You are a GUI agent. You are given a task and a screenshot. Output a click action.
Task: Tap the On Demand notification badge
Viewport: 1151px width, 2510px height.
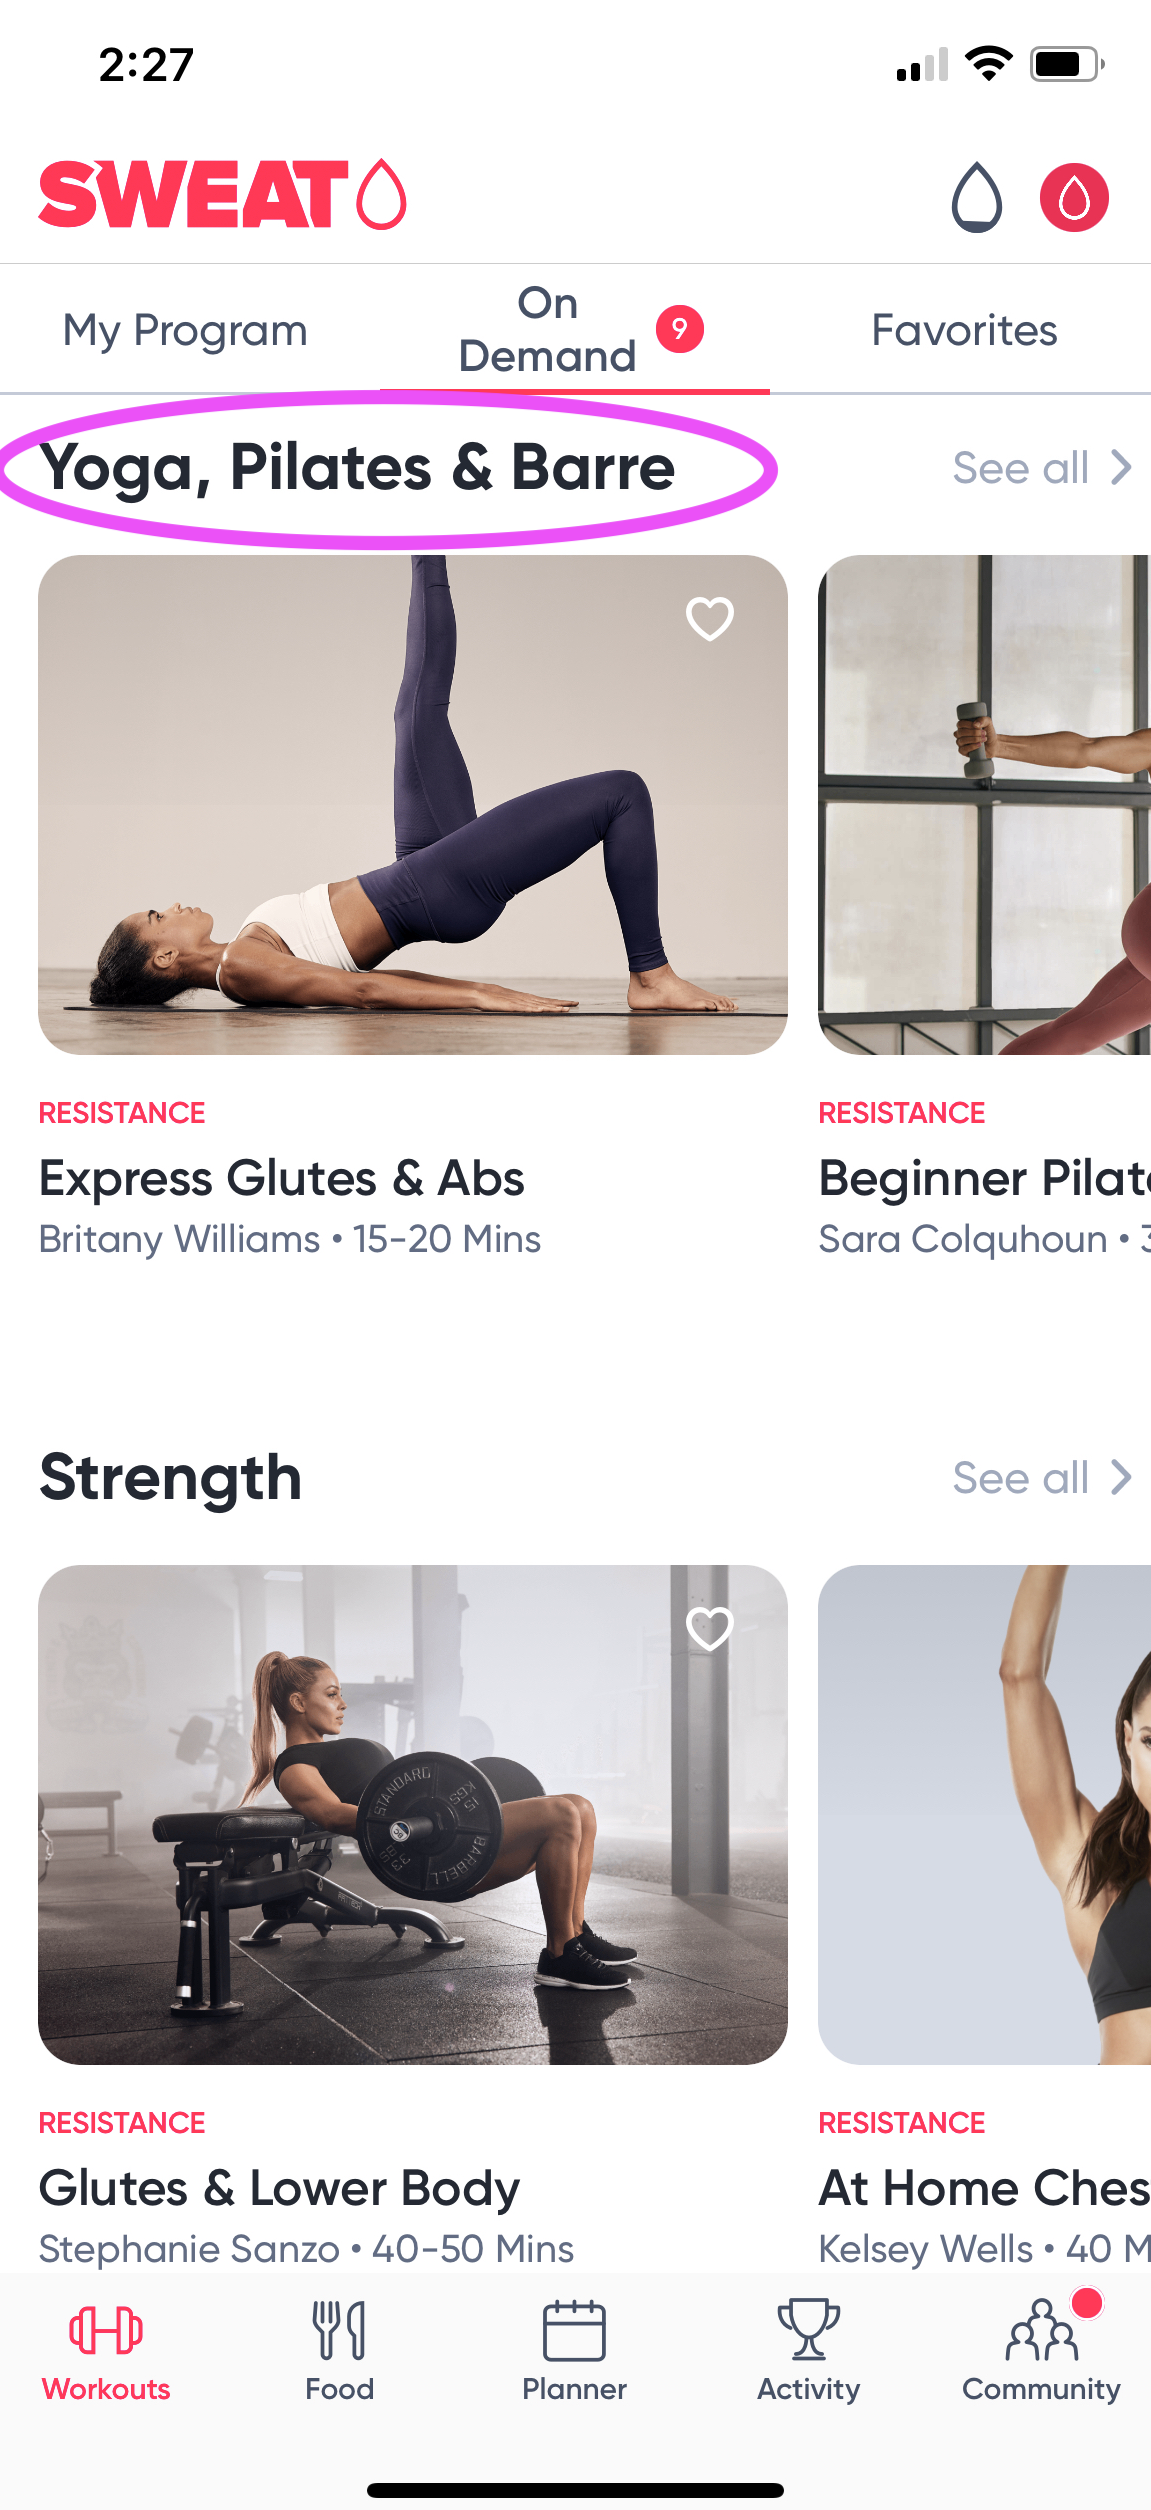[680, 329]
